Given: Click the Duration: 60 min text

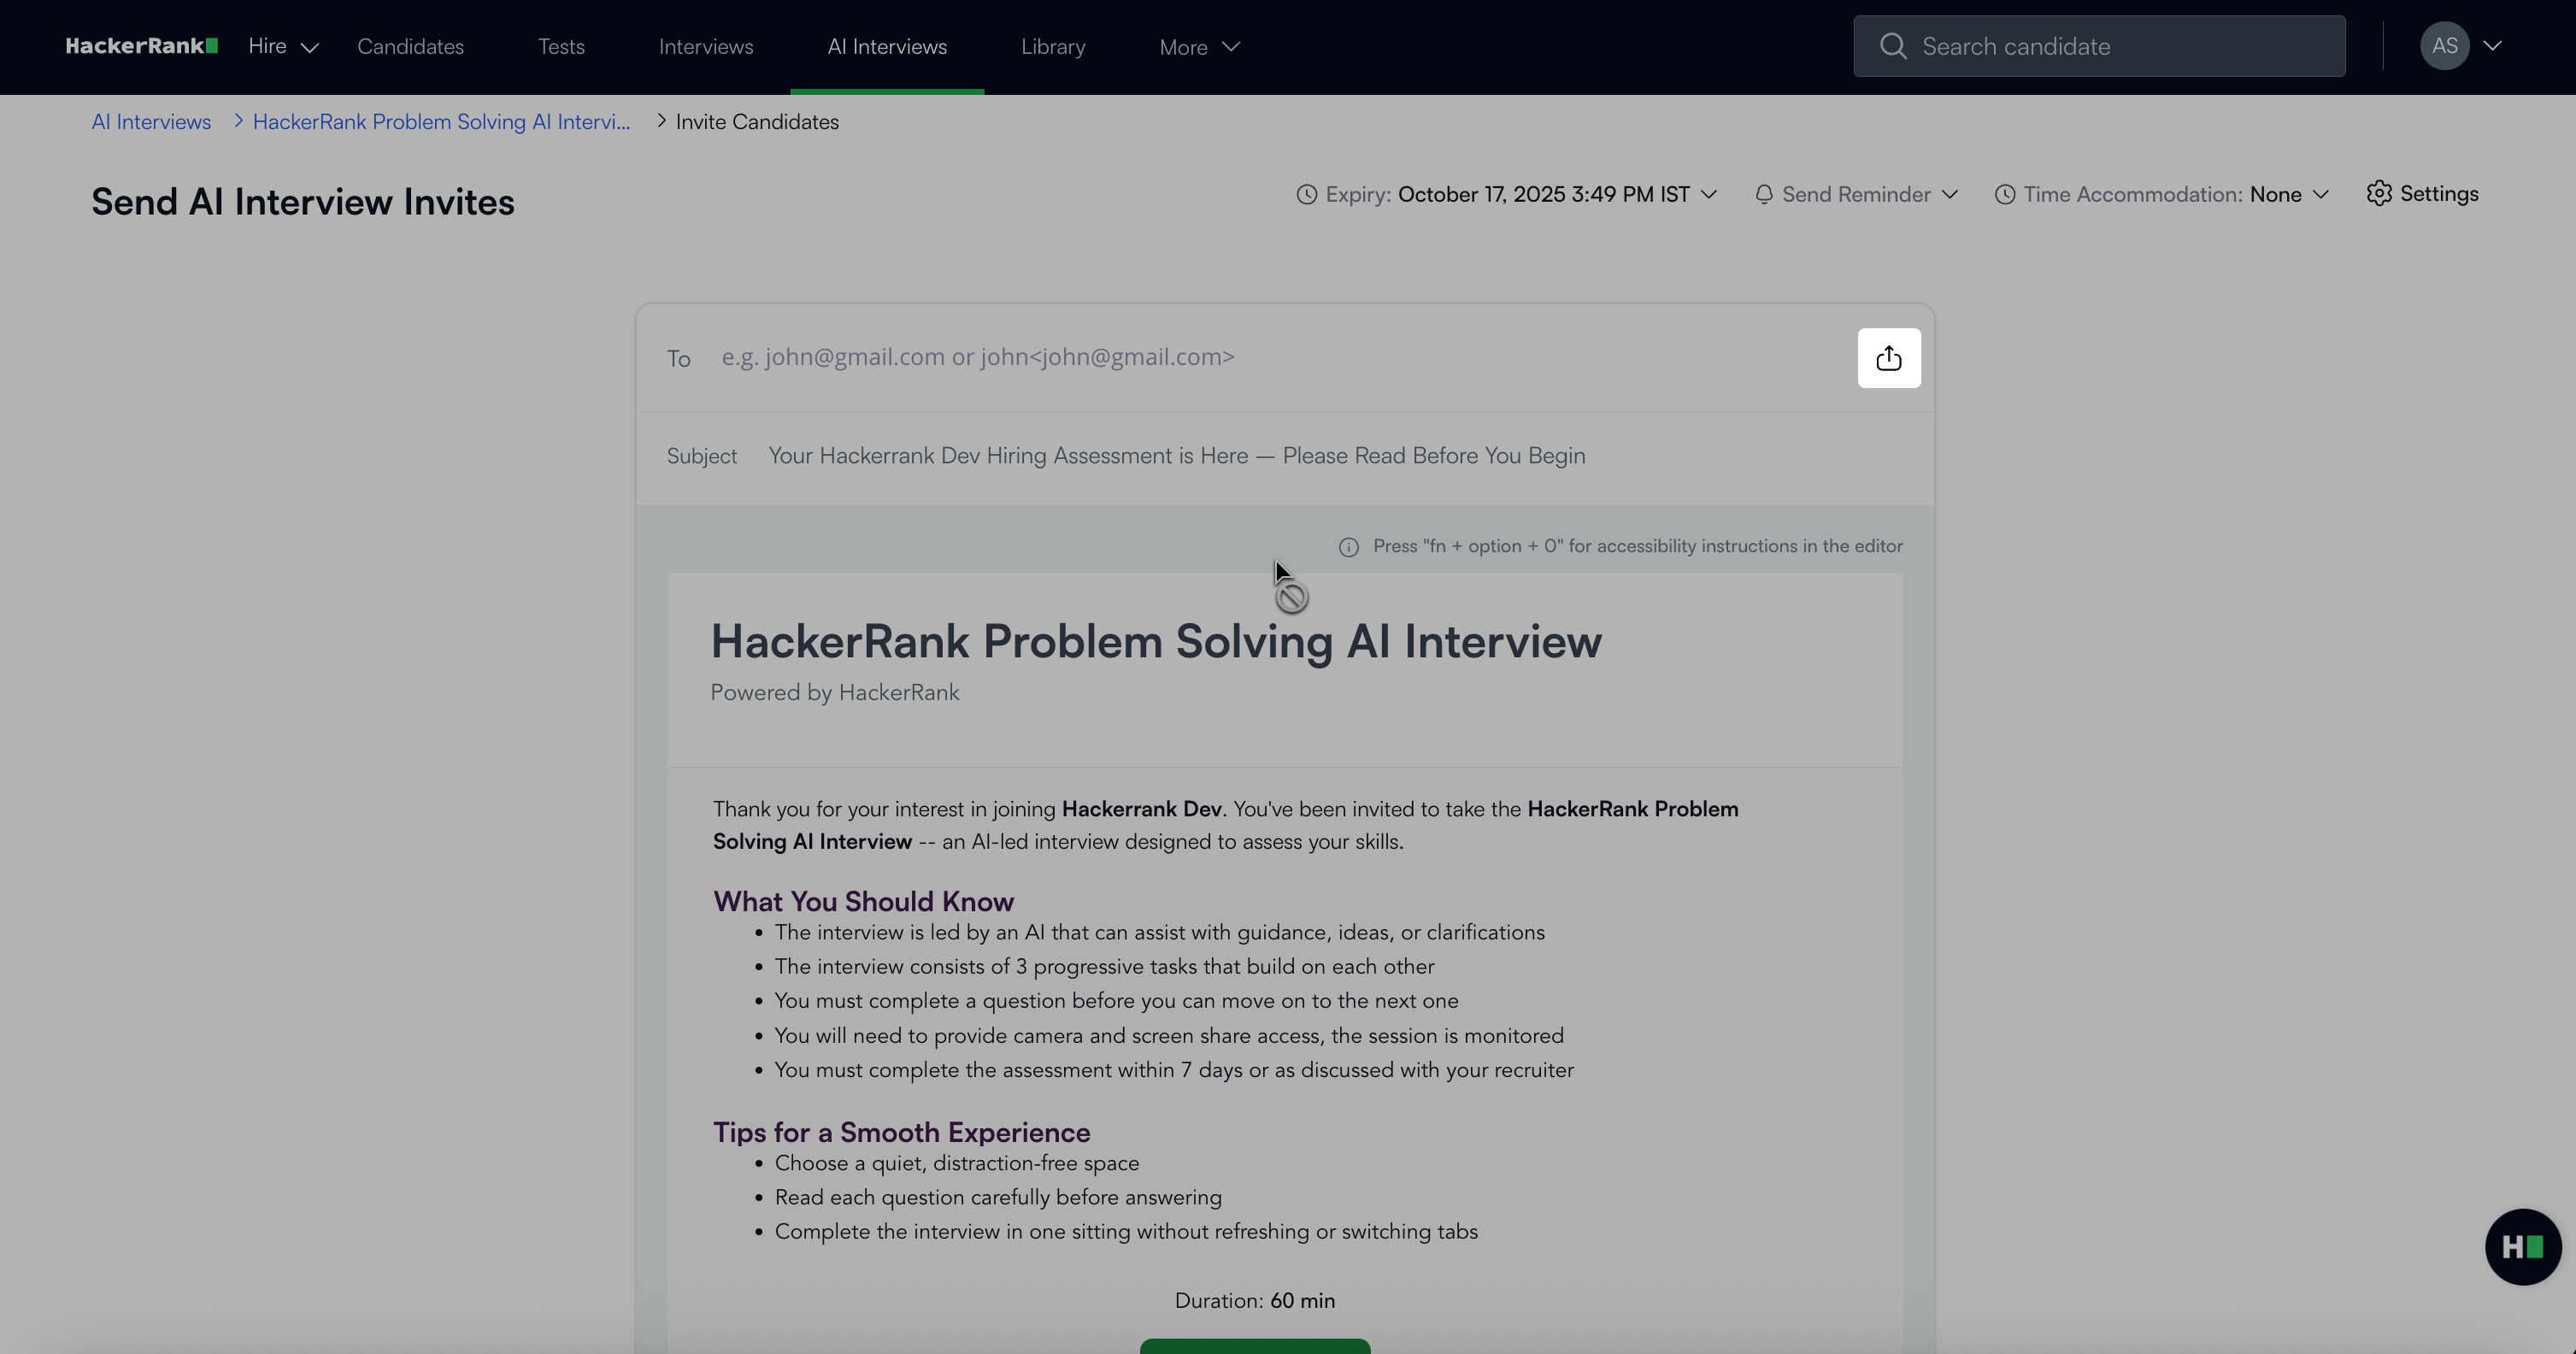Looking at the screenshot, I should pyautogui.click(x=1254, y=1300).
